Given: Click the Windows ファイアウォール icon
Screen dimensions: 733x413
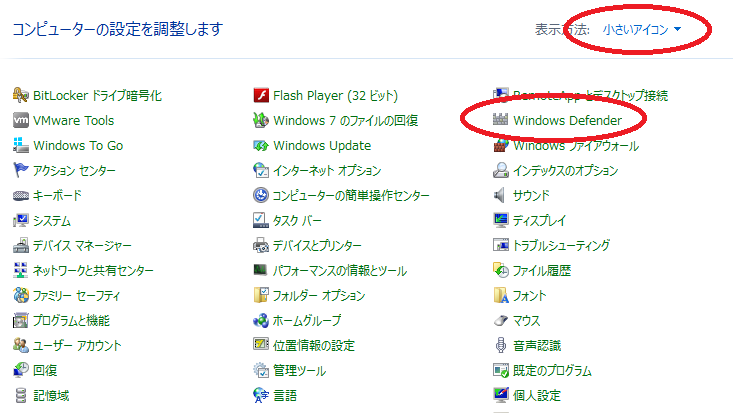Looking at the screenshot, I should pyautogui.click(x=501, y=145).
